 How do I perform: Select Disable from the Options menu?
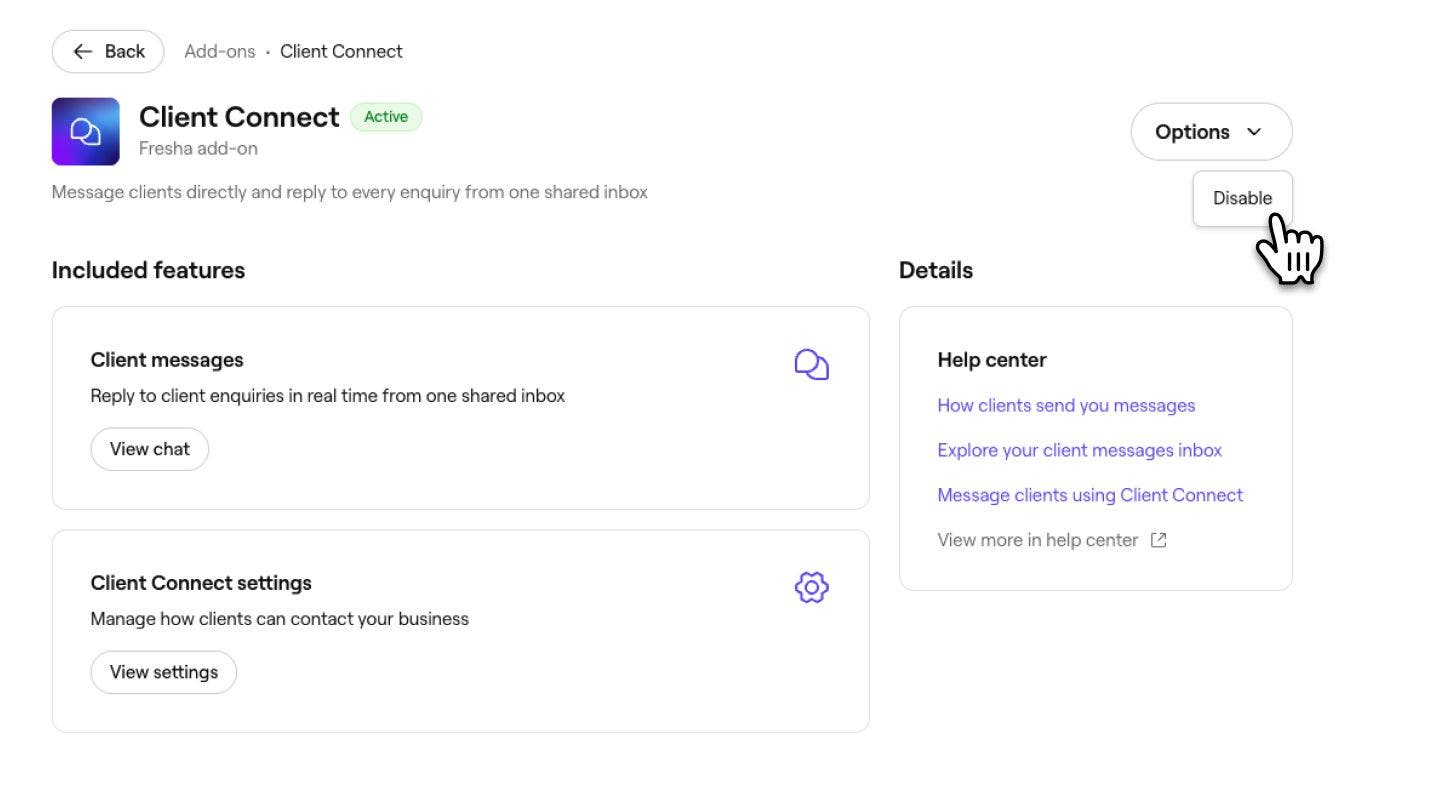(x=1242, y=198)
